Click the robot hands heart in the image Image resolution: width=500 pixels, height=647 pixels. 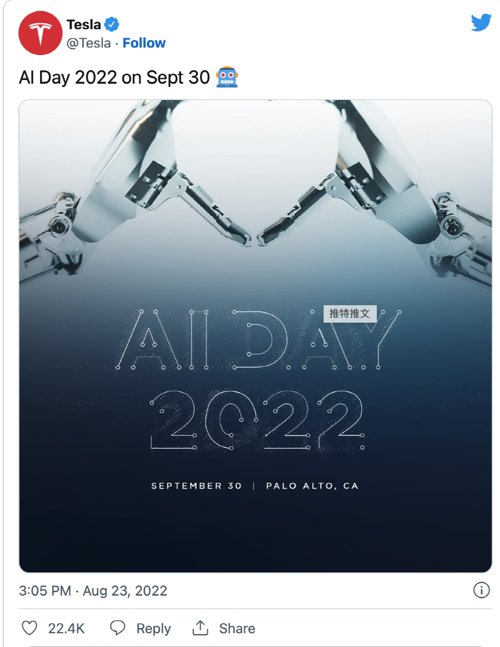(x=255, y=182)
